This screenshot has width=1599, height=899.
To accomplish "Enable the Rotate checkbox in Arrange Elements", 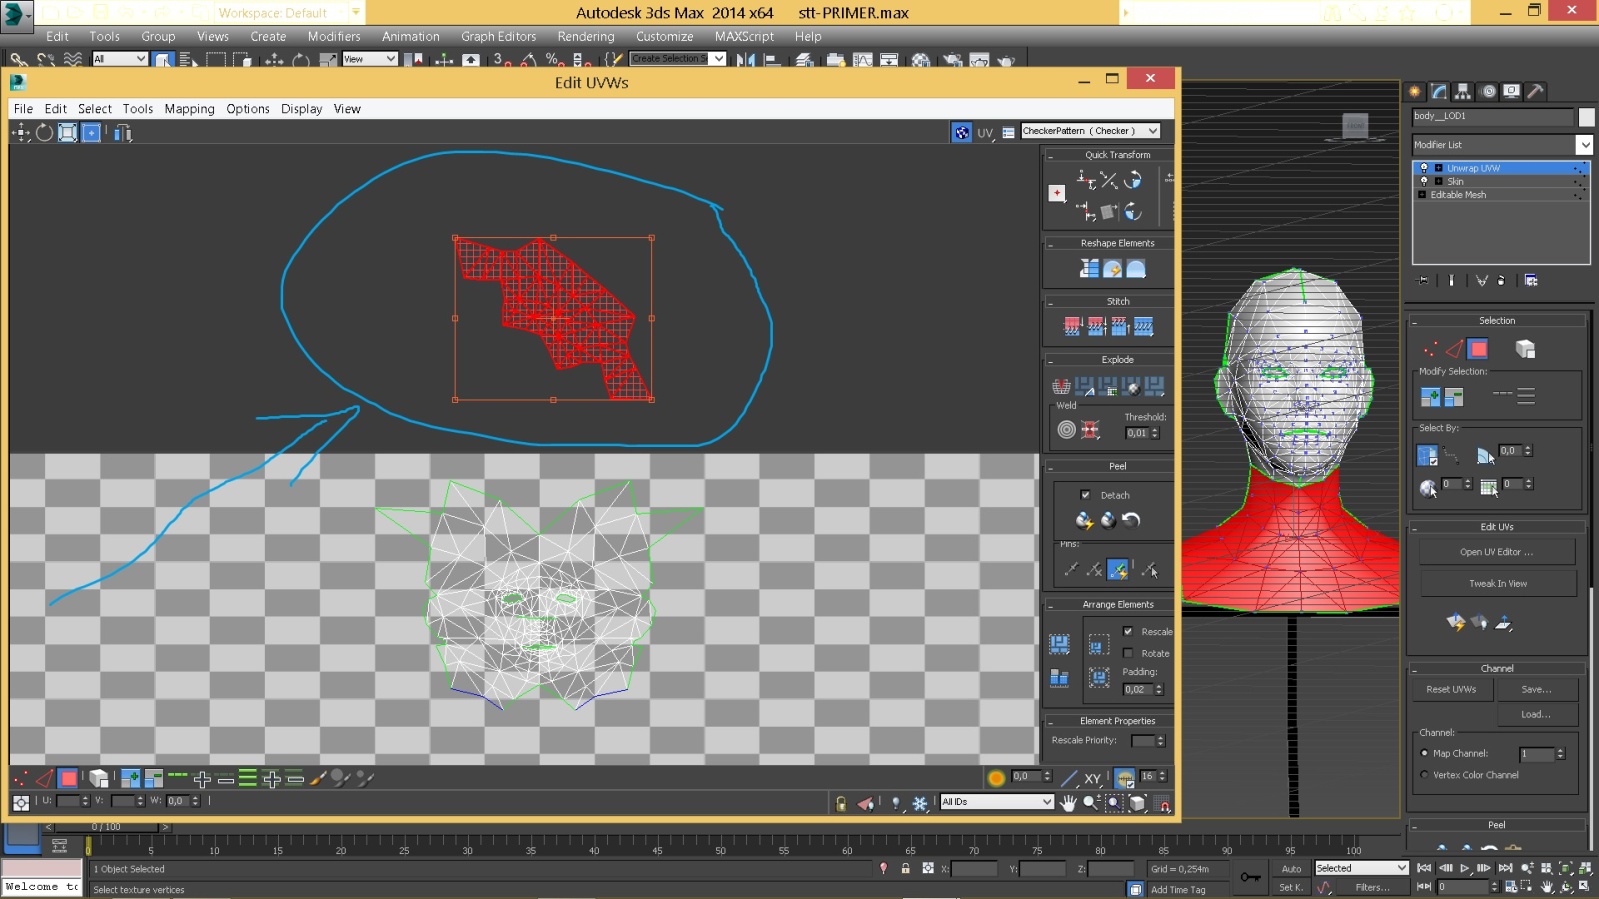I will 1128,653.
